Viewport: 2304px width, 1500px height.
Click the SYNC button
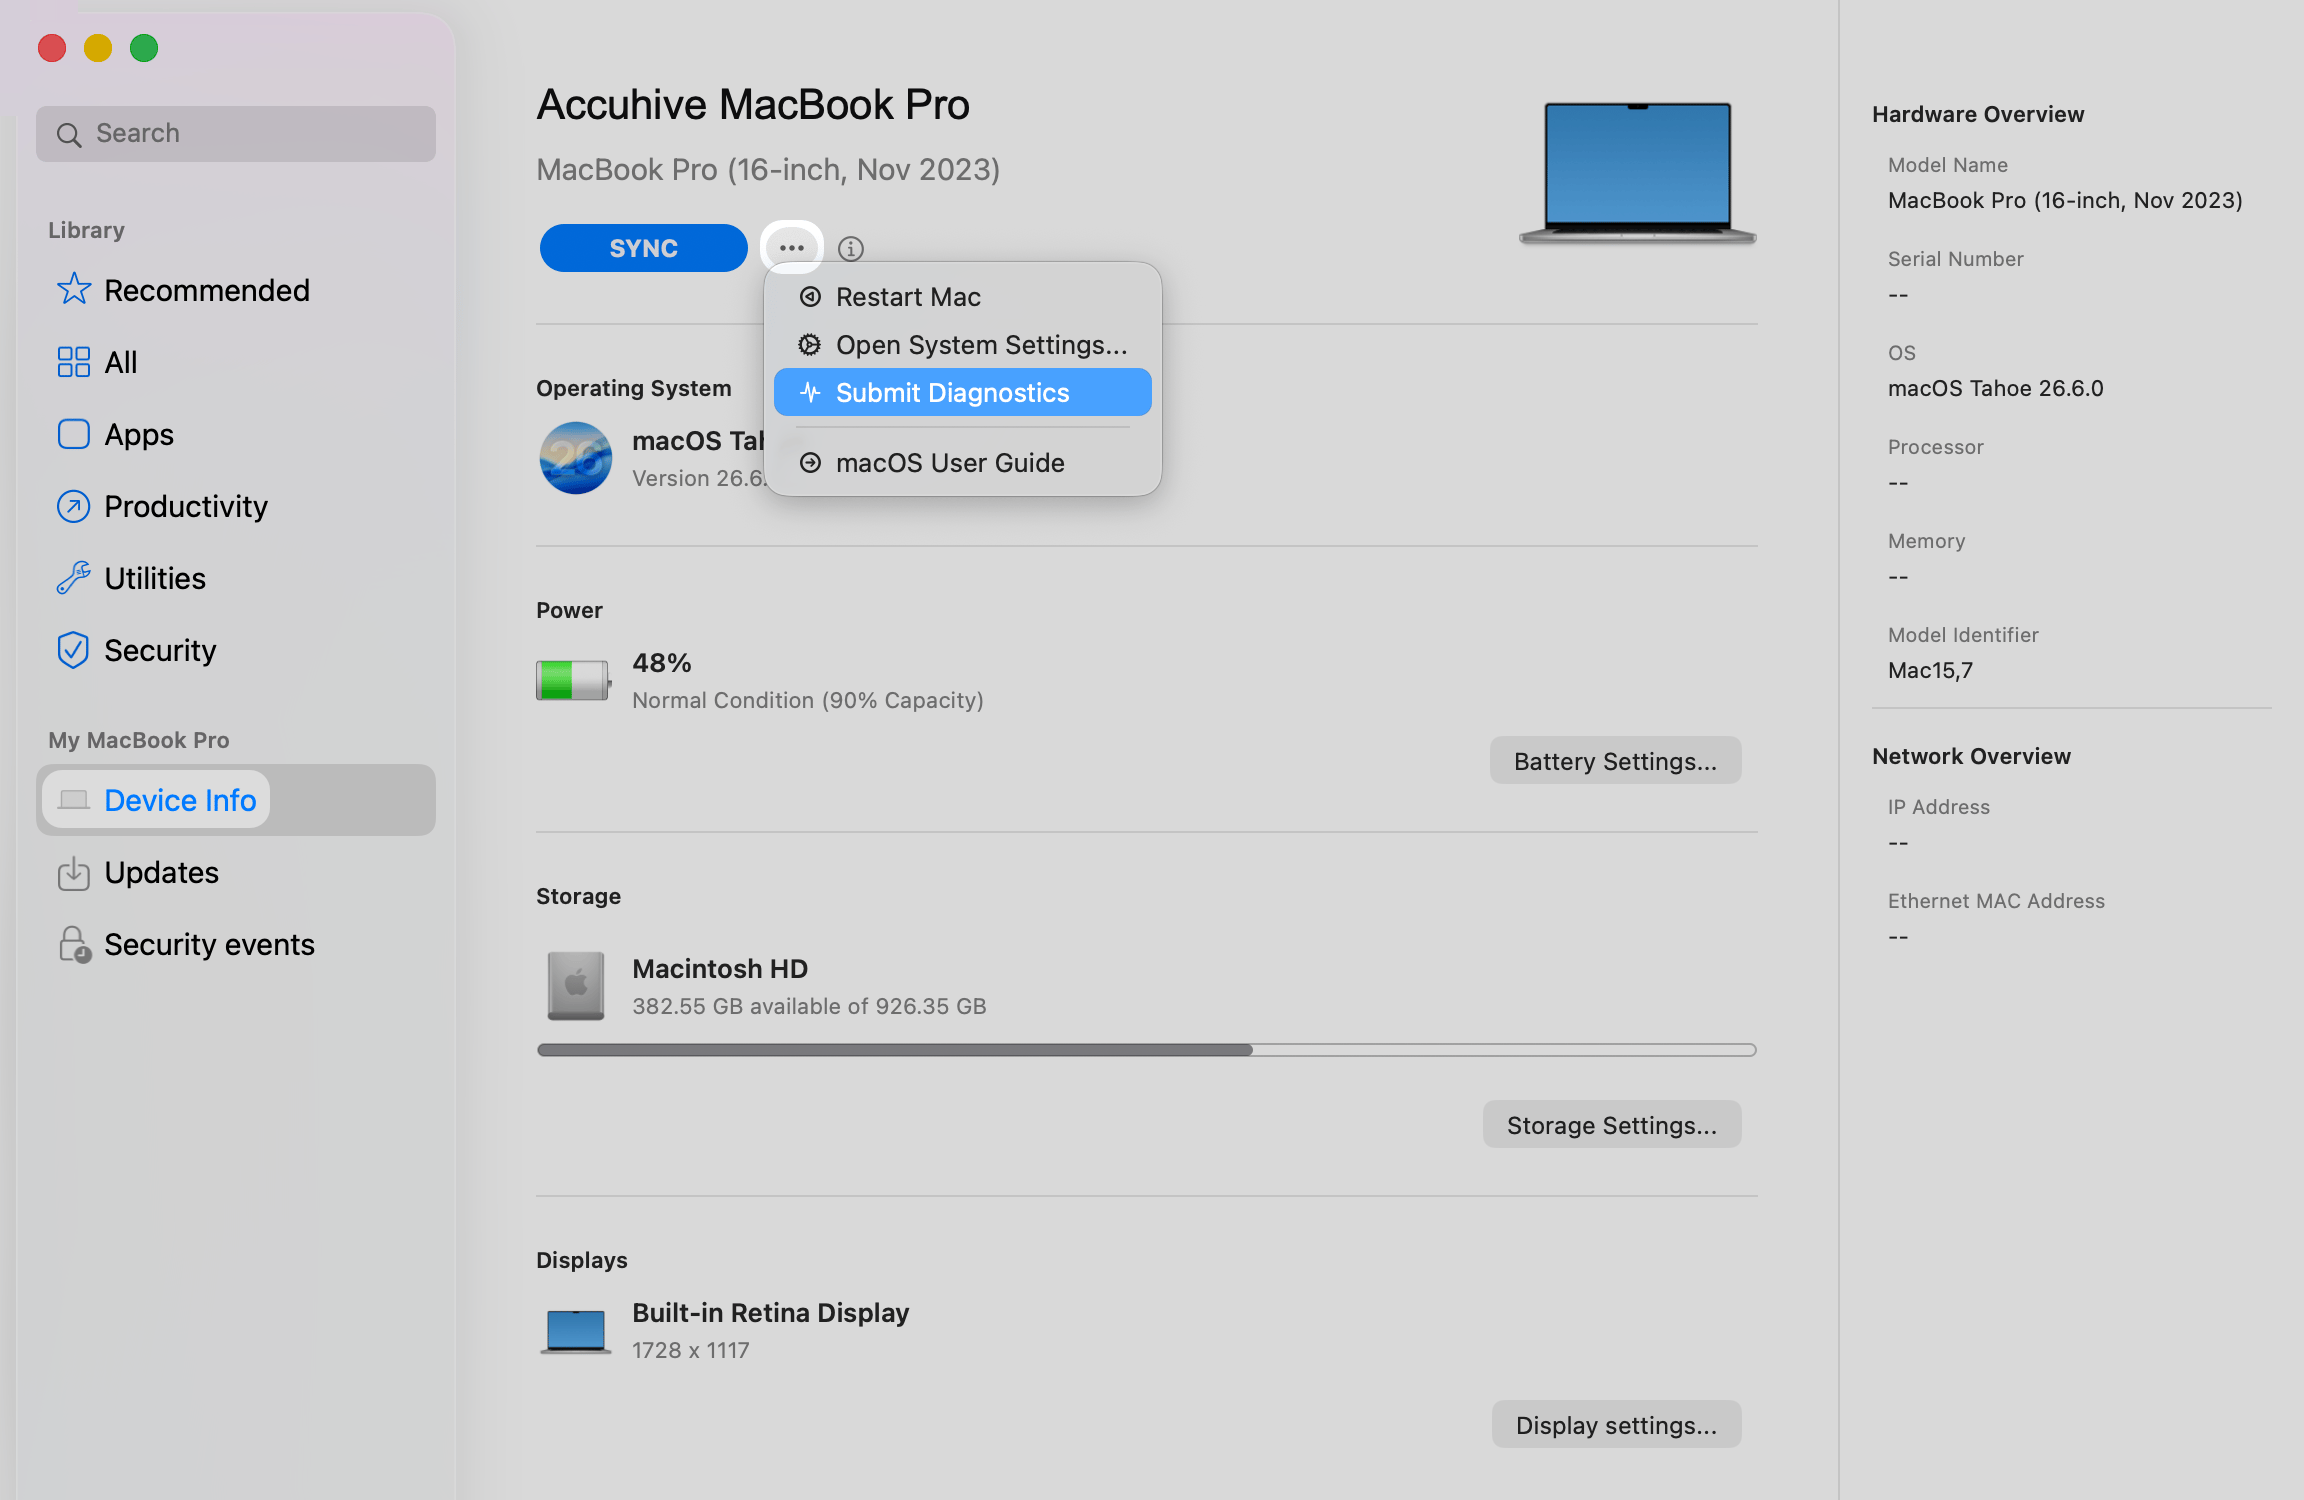[x=644, y=248]
